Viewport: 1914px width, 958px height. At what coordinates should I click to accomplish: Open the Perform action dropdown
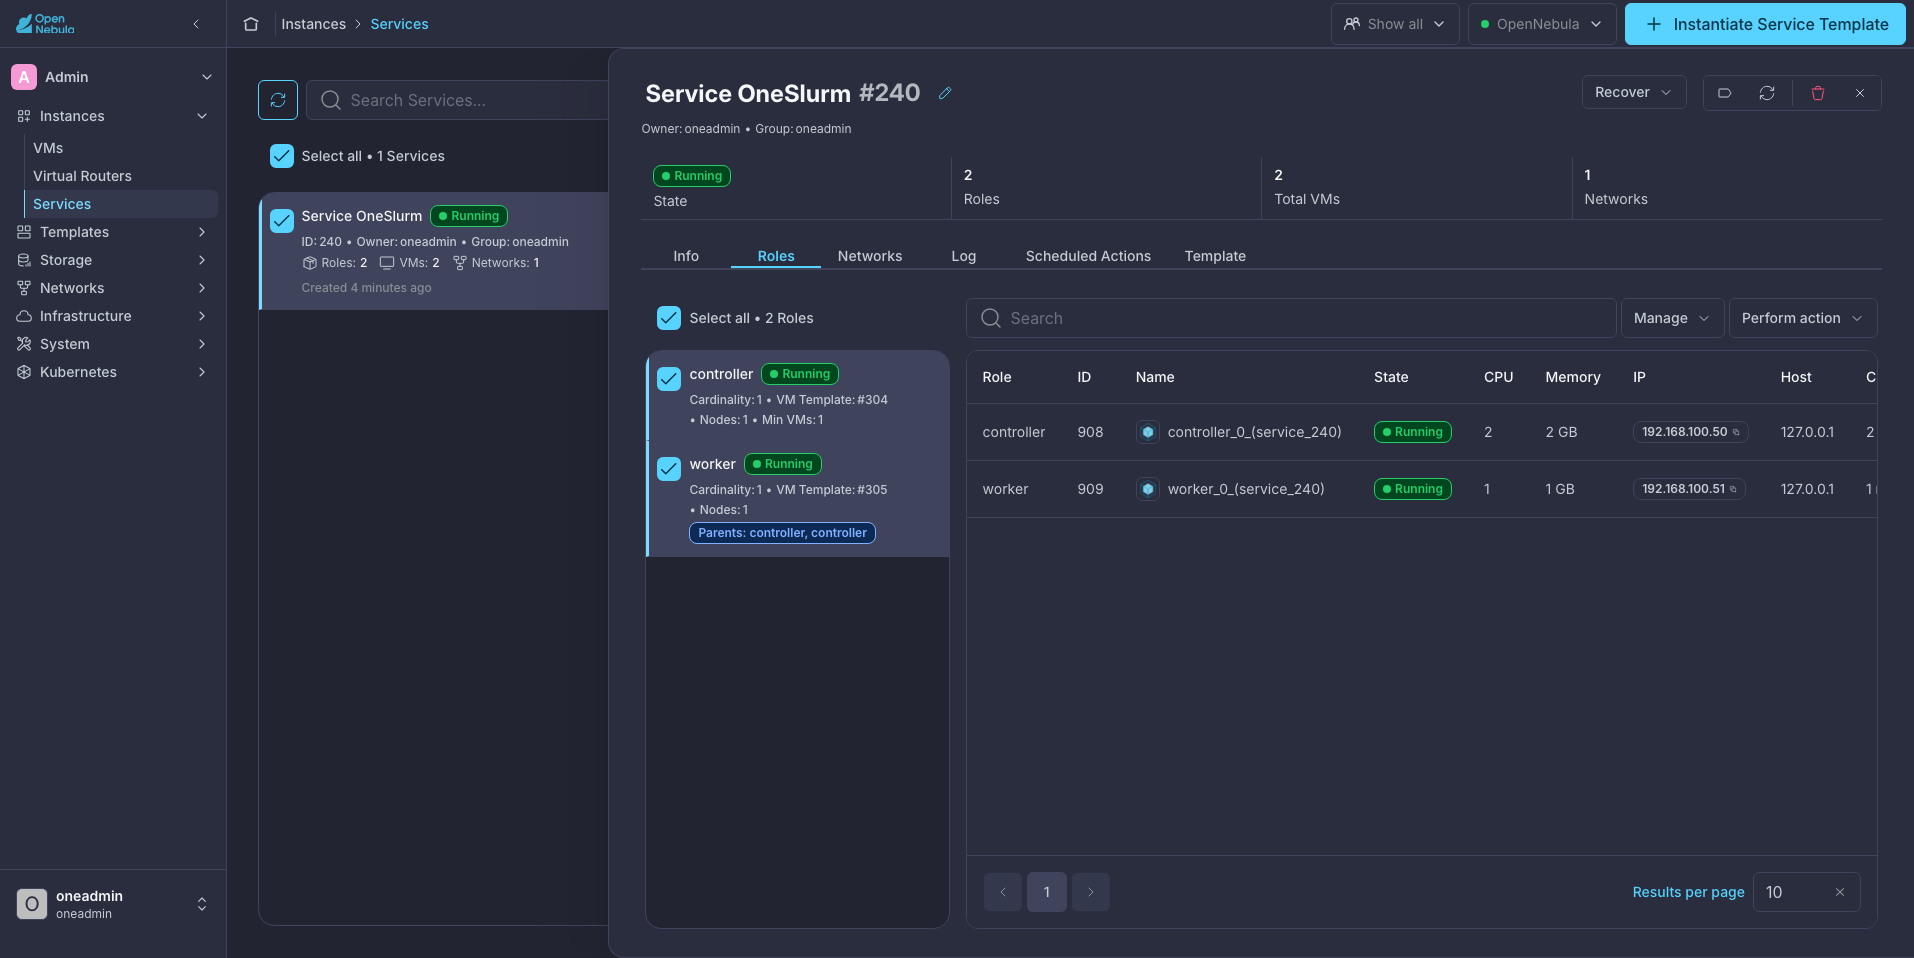[x=1803, y=318]
